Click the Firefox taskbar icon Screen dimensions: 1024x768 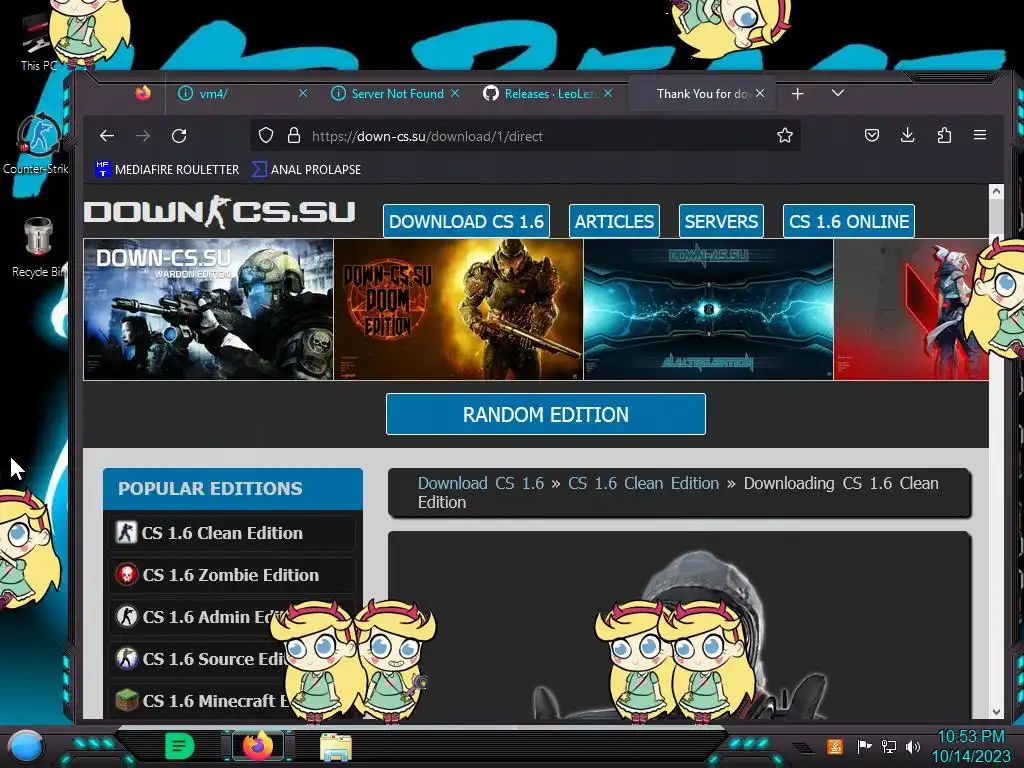(x=258, y=746)
